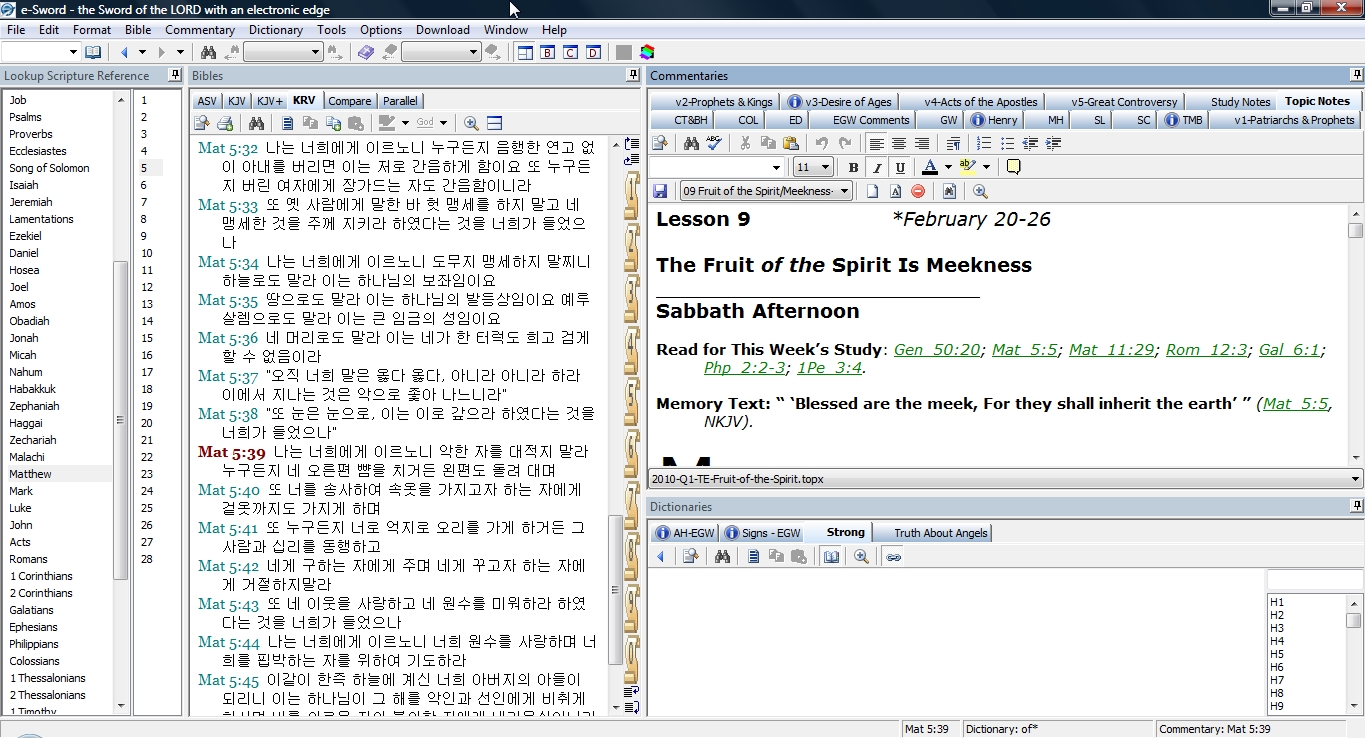Screen dimensions: 1365x738
Task: Click the purple Bible book toolbar icon
Action: click(x=366, y=52)
